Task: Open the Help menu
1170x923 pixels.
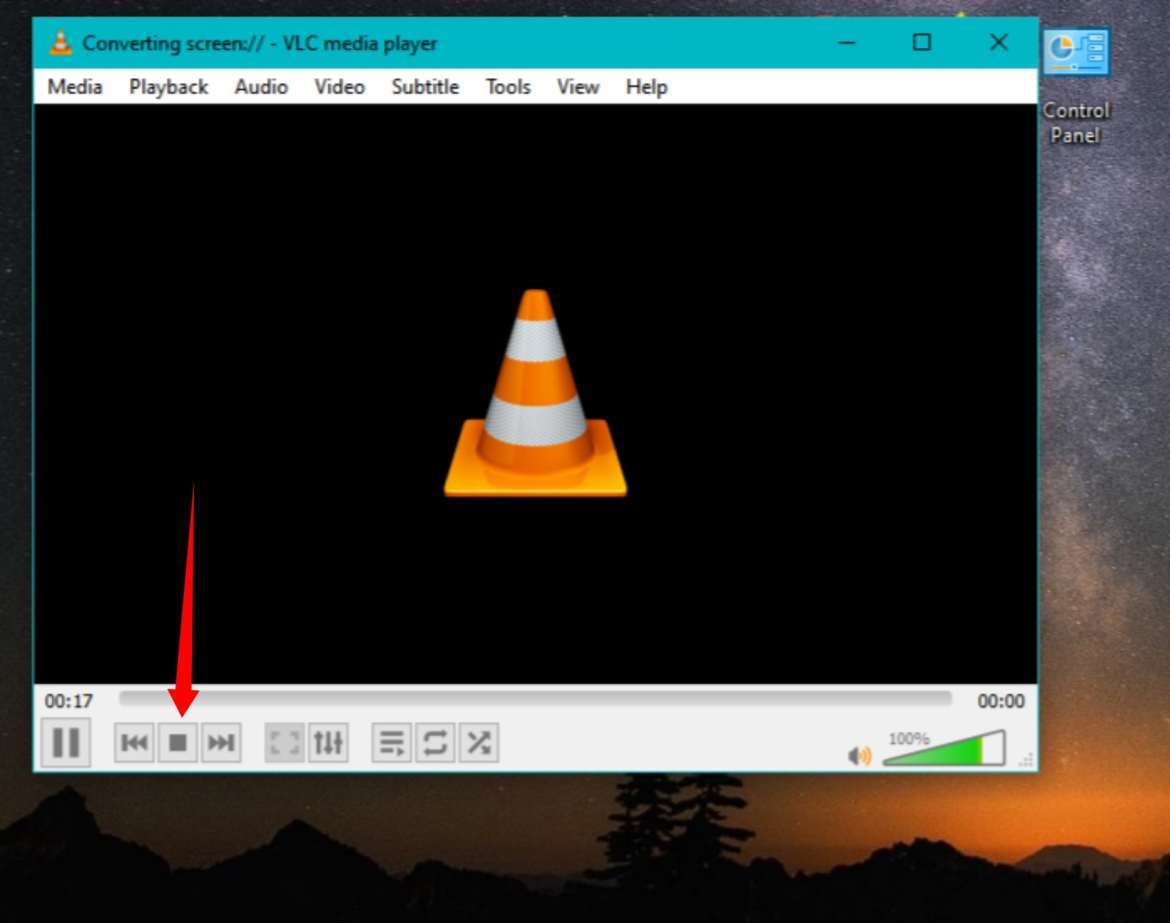Action: (x=646, y=87)
